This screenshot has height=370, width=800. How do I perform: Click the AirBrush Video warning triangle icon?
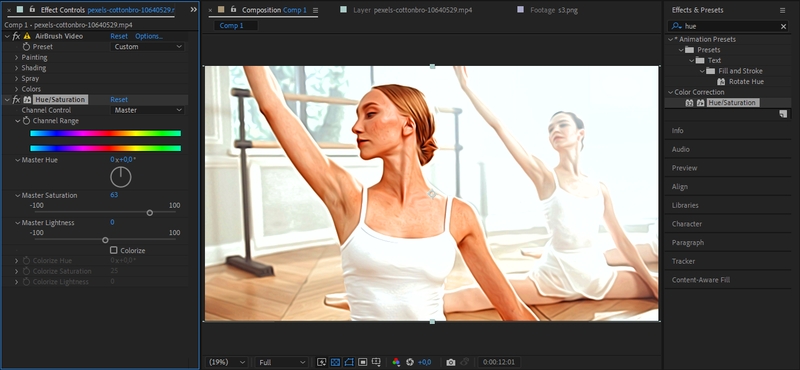pos(27,36)
